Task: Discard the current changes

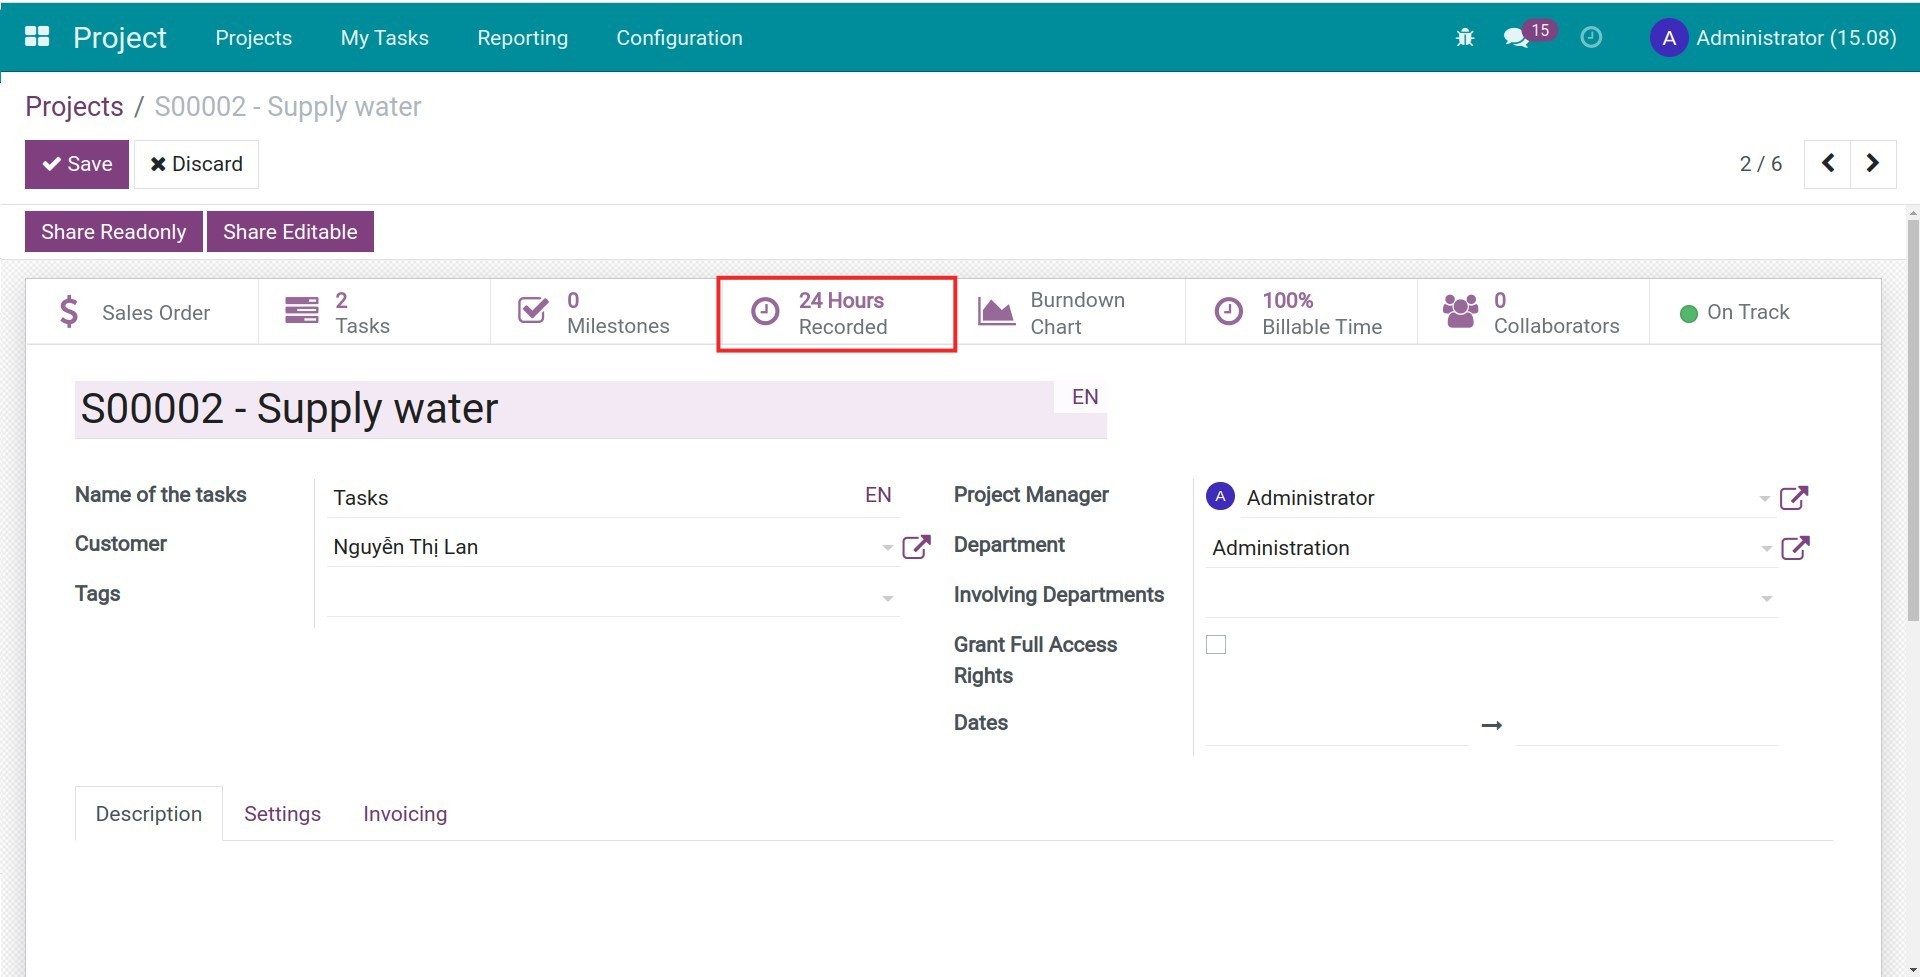Action: pyautogui.click(x=196, y=163)
